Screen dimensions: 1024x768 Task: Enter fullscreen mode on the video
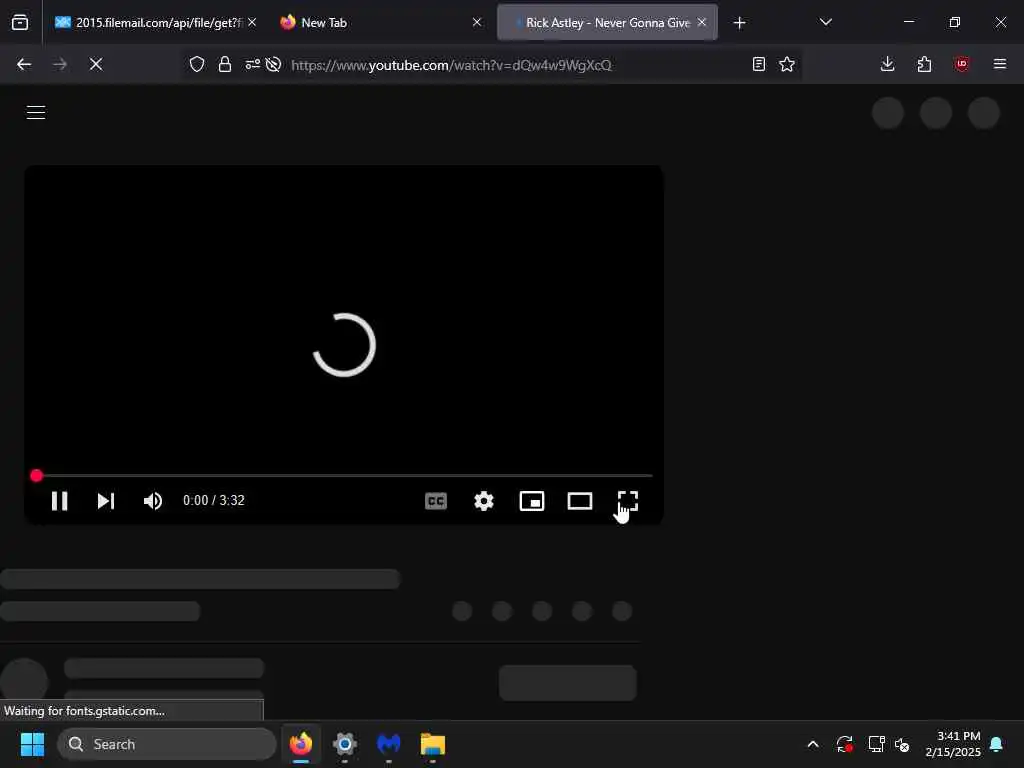coord(628,501)
